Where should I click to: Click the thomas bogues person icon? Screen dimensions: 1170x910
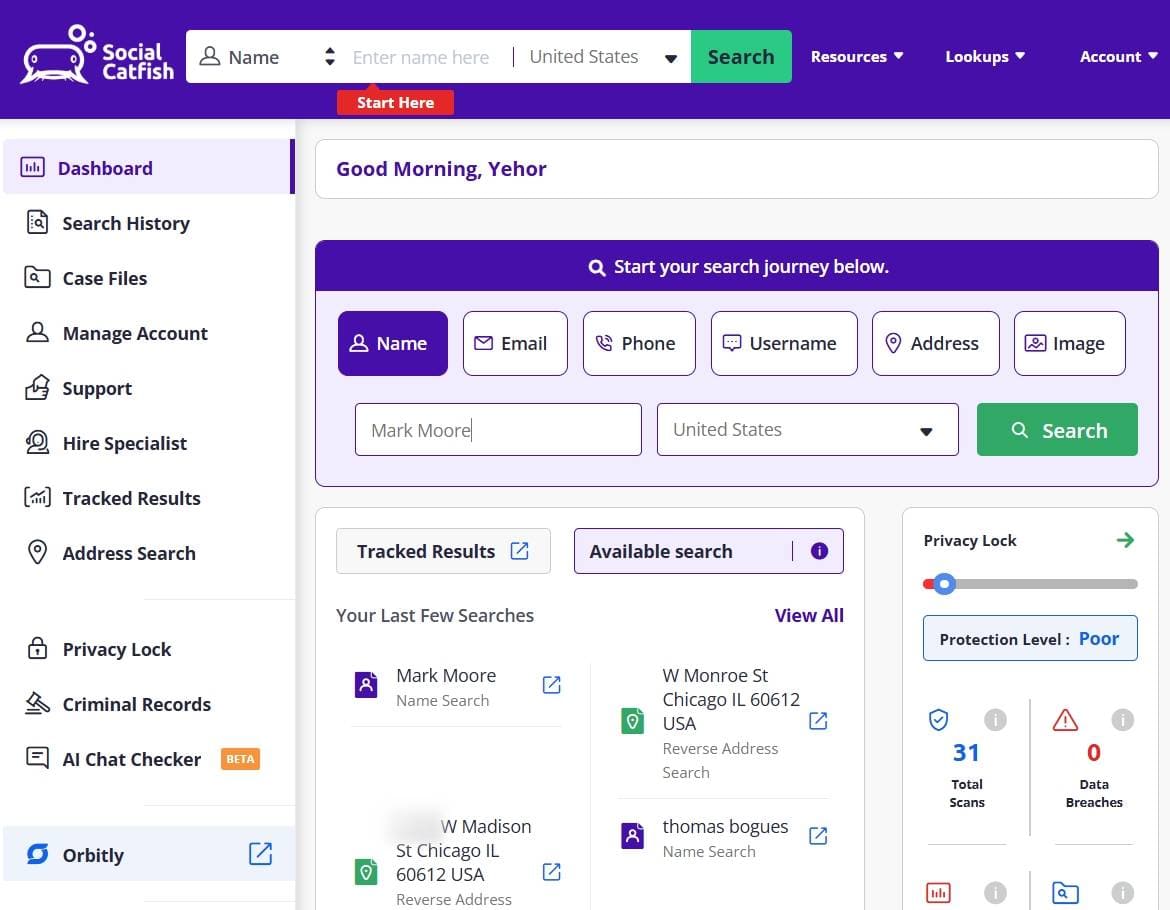632,835
